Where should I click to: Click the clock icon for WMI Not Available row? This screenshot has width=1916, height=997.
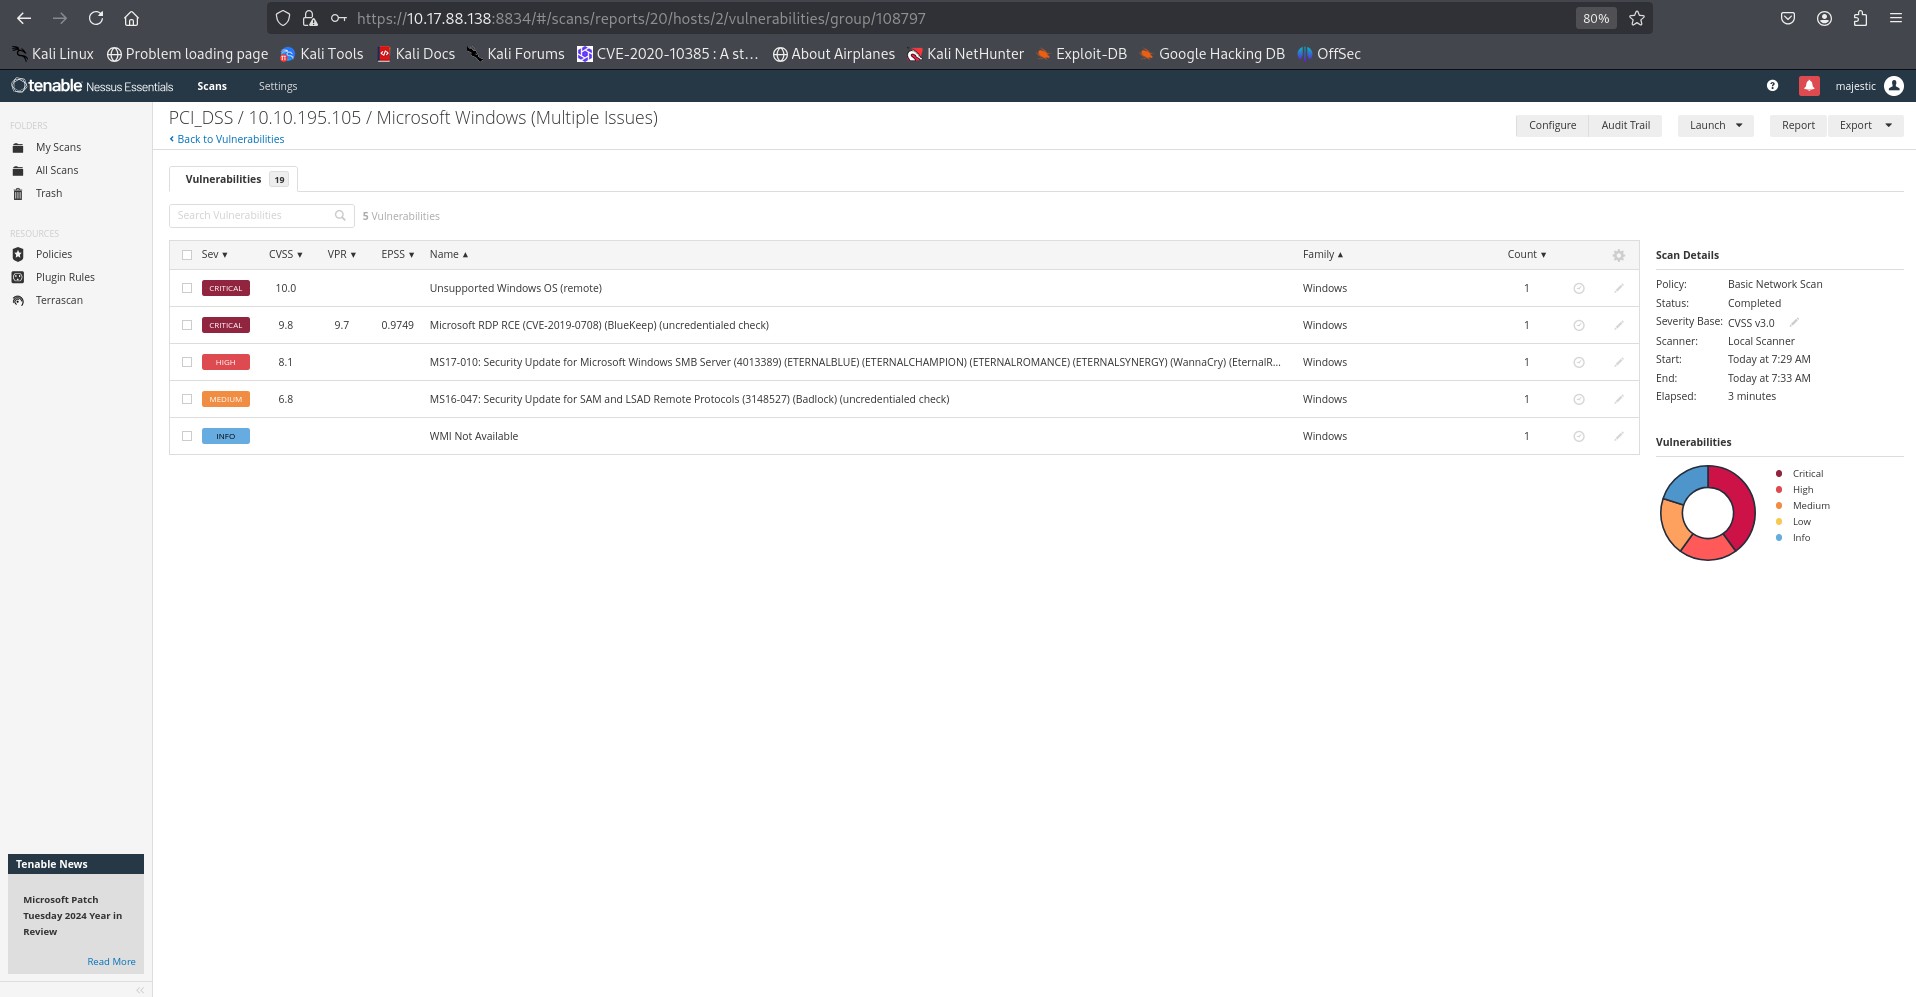1579,436
